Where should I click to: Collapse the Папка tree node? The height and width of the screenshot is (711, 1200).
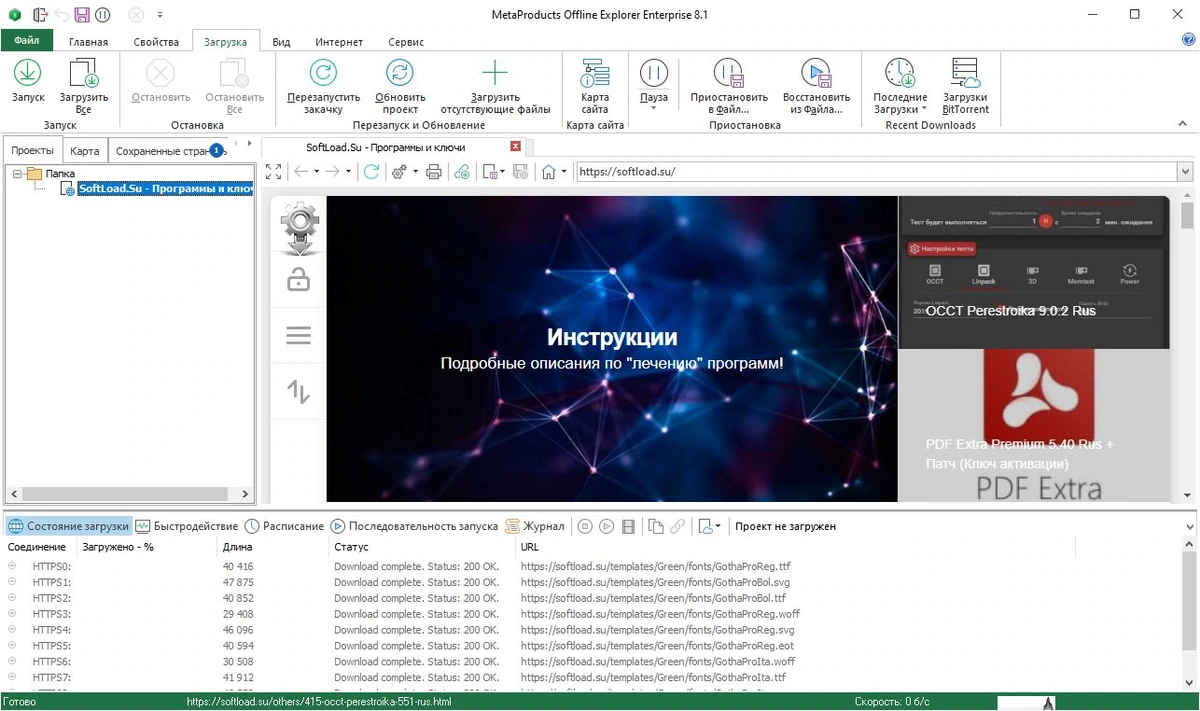tap(17, 174)
